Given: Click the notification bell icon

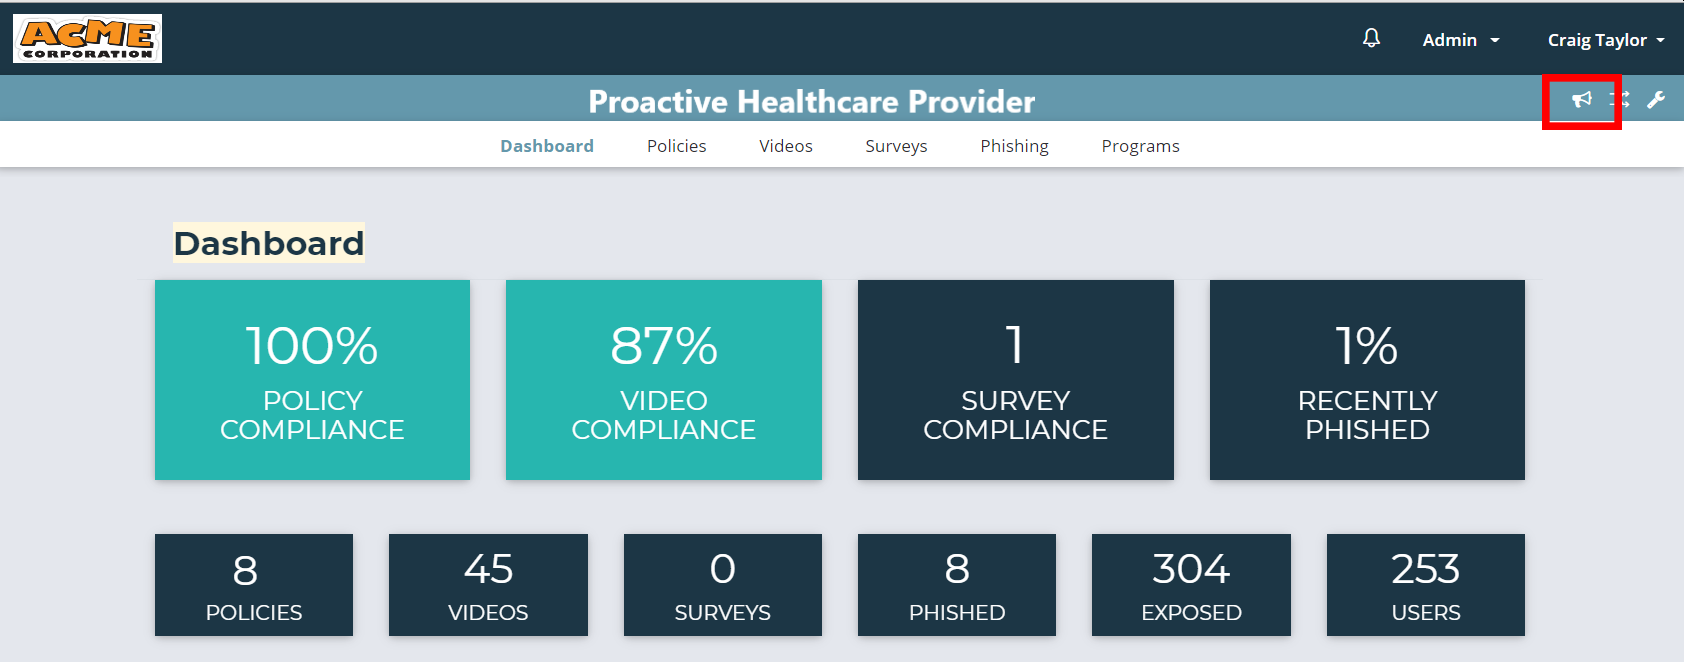Looking at the screenshot, I should point(1371,38).
